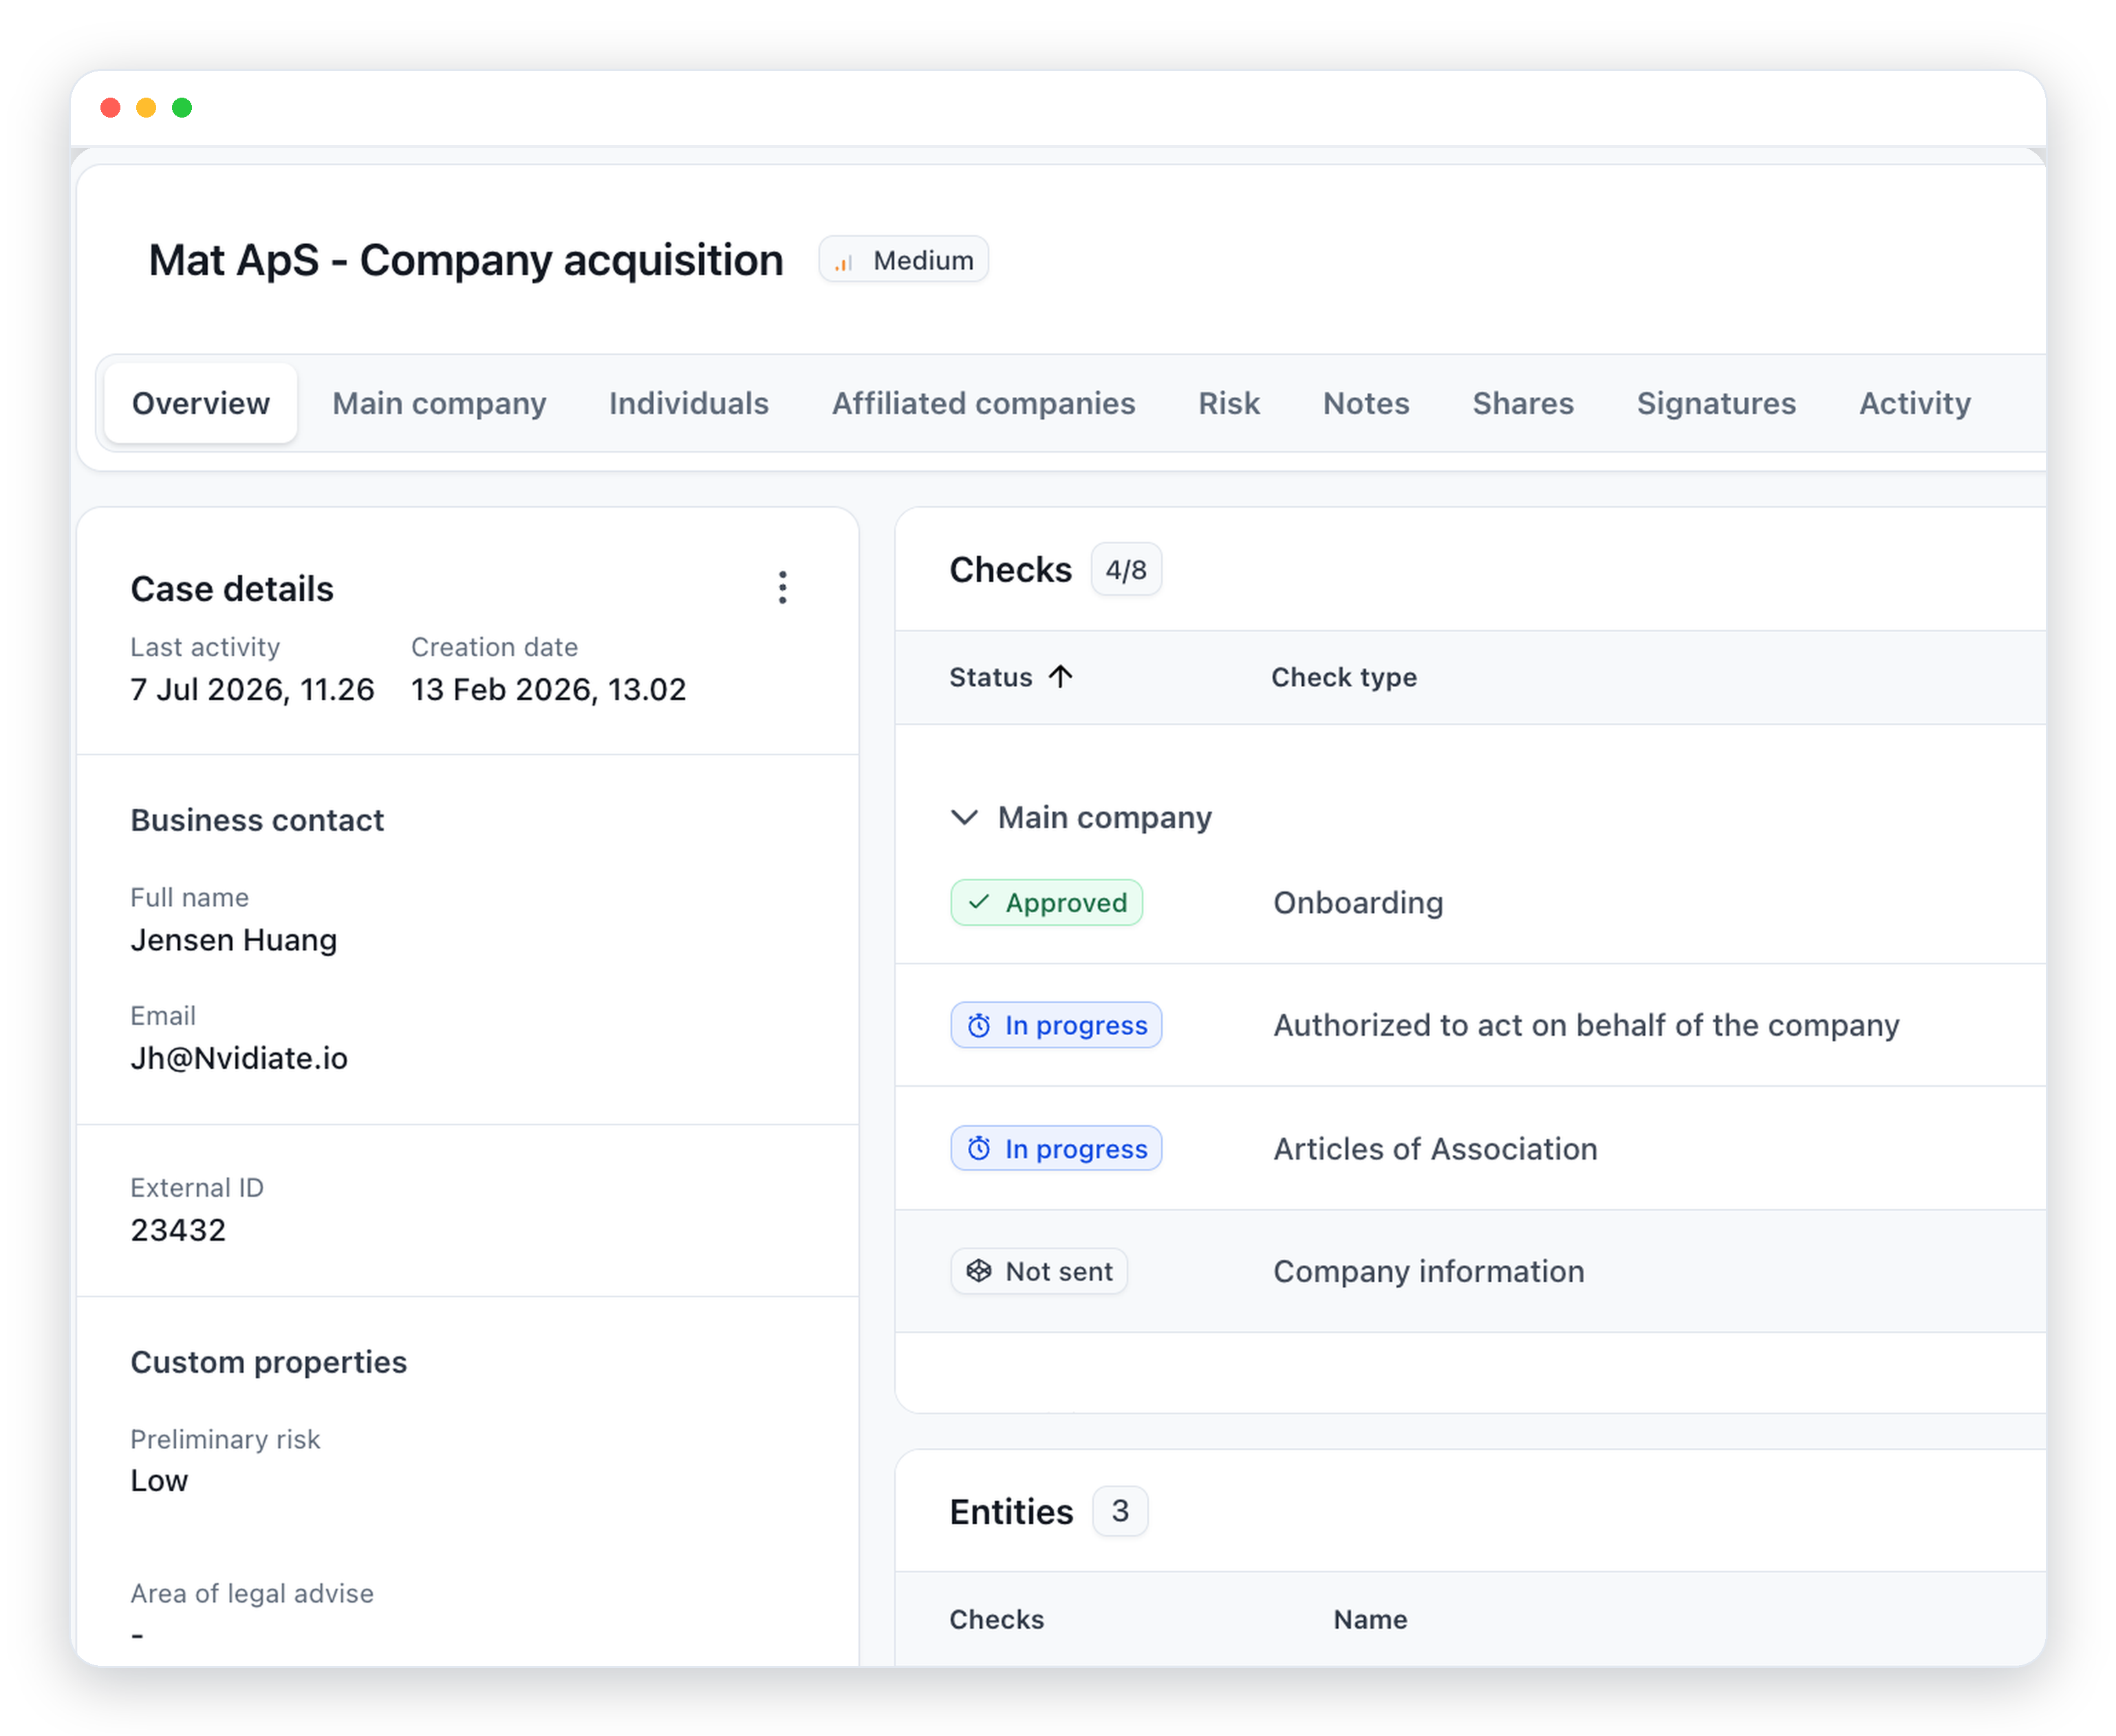Select the full name Jensen Huang
The image size is (2116, 1736).
click(234, 940)
